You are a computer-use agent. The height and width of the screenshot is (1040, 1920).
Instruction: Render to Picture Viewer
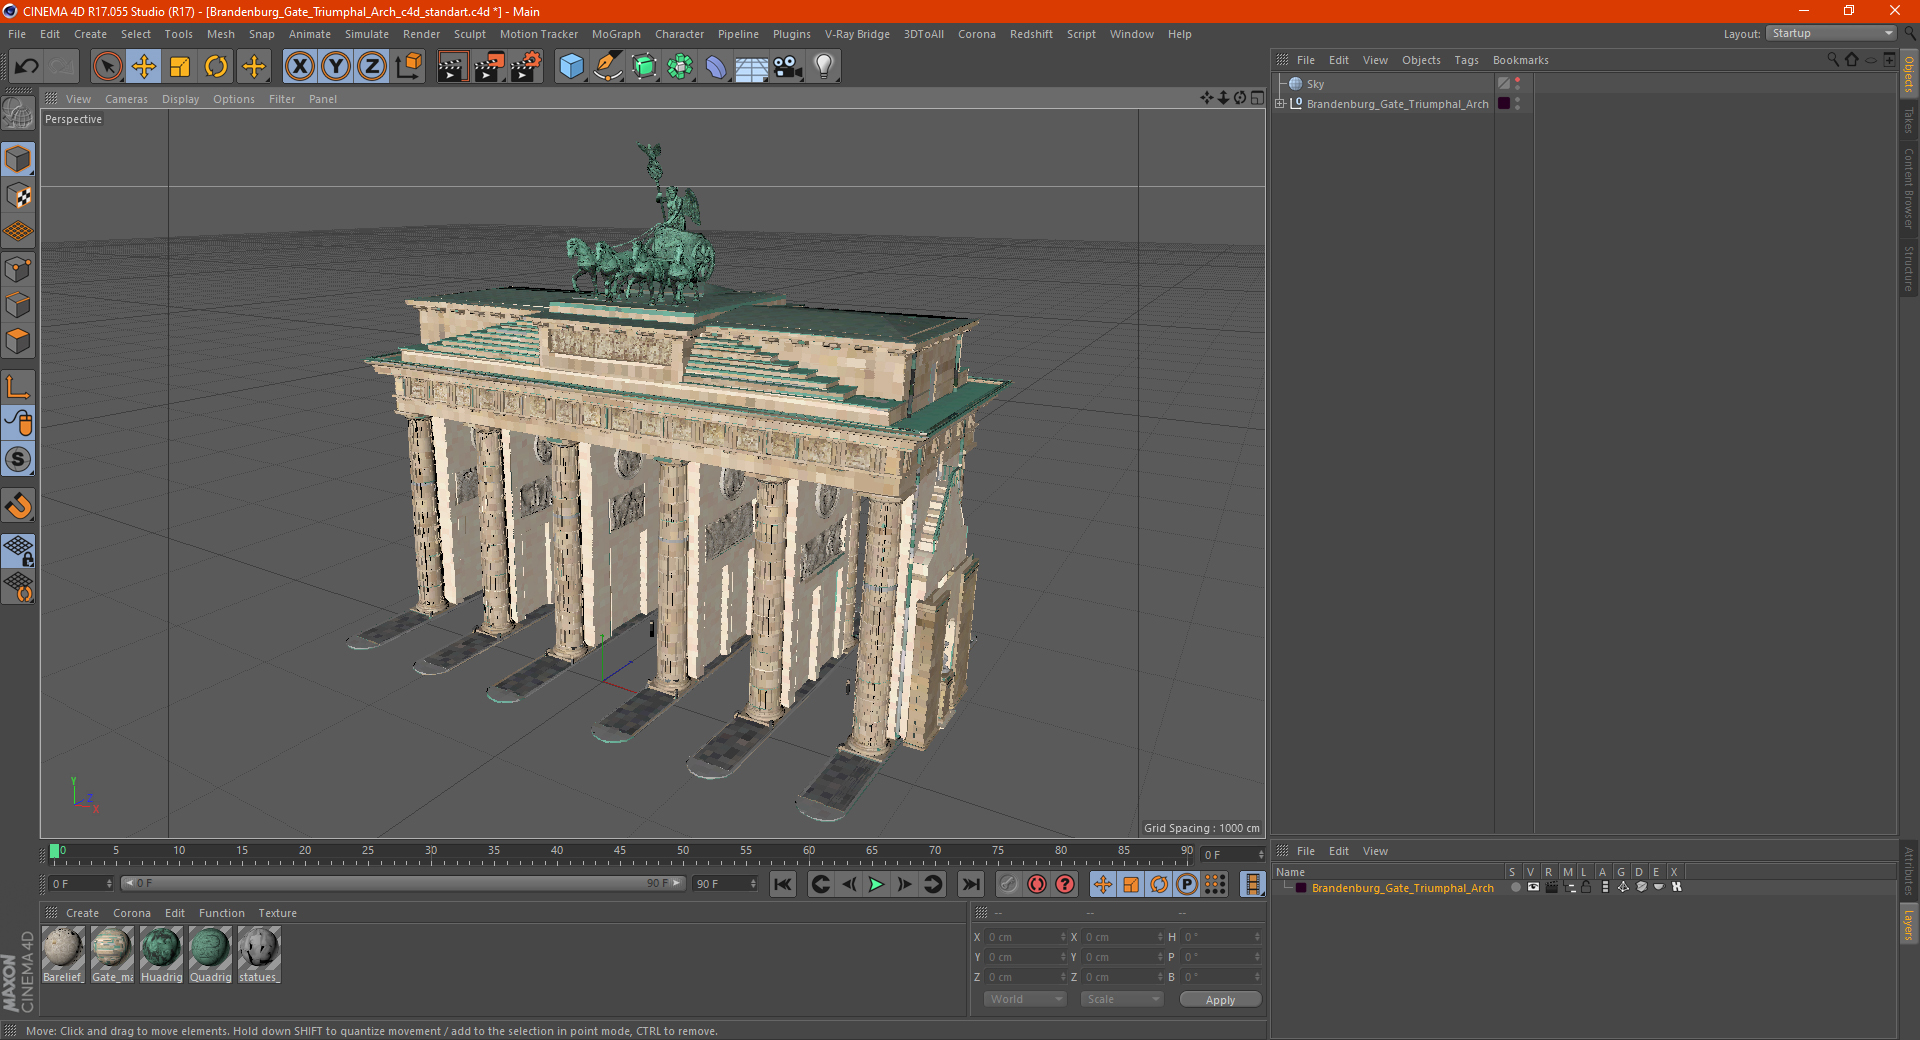click(489, 67)
